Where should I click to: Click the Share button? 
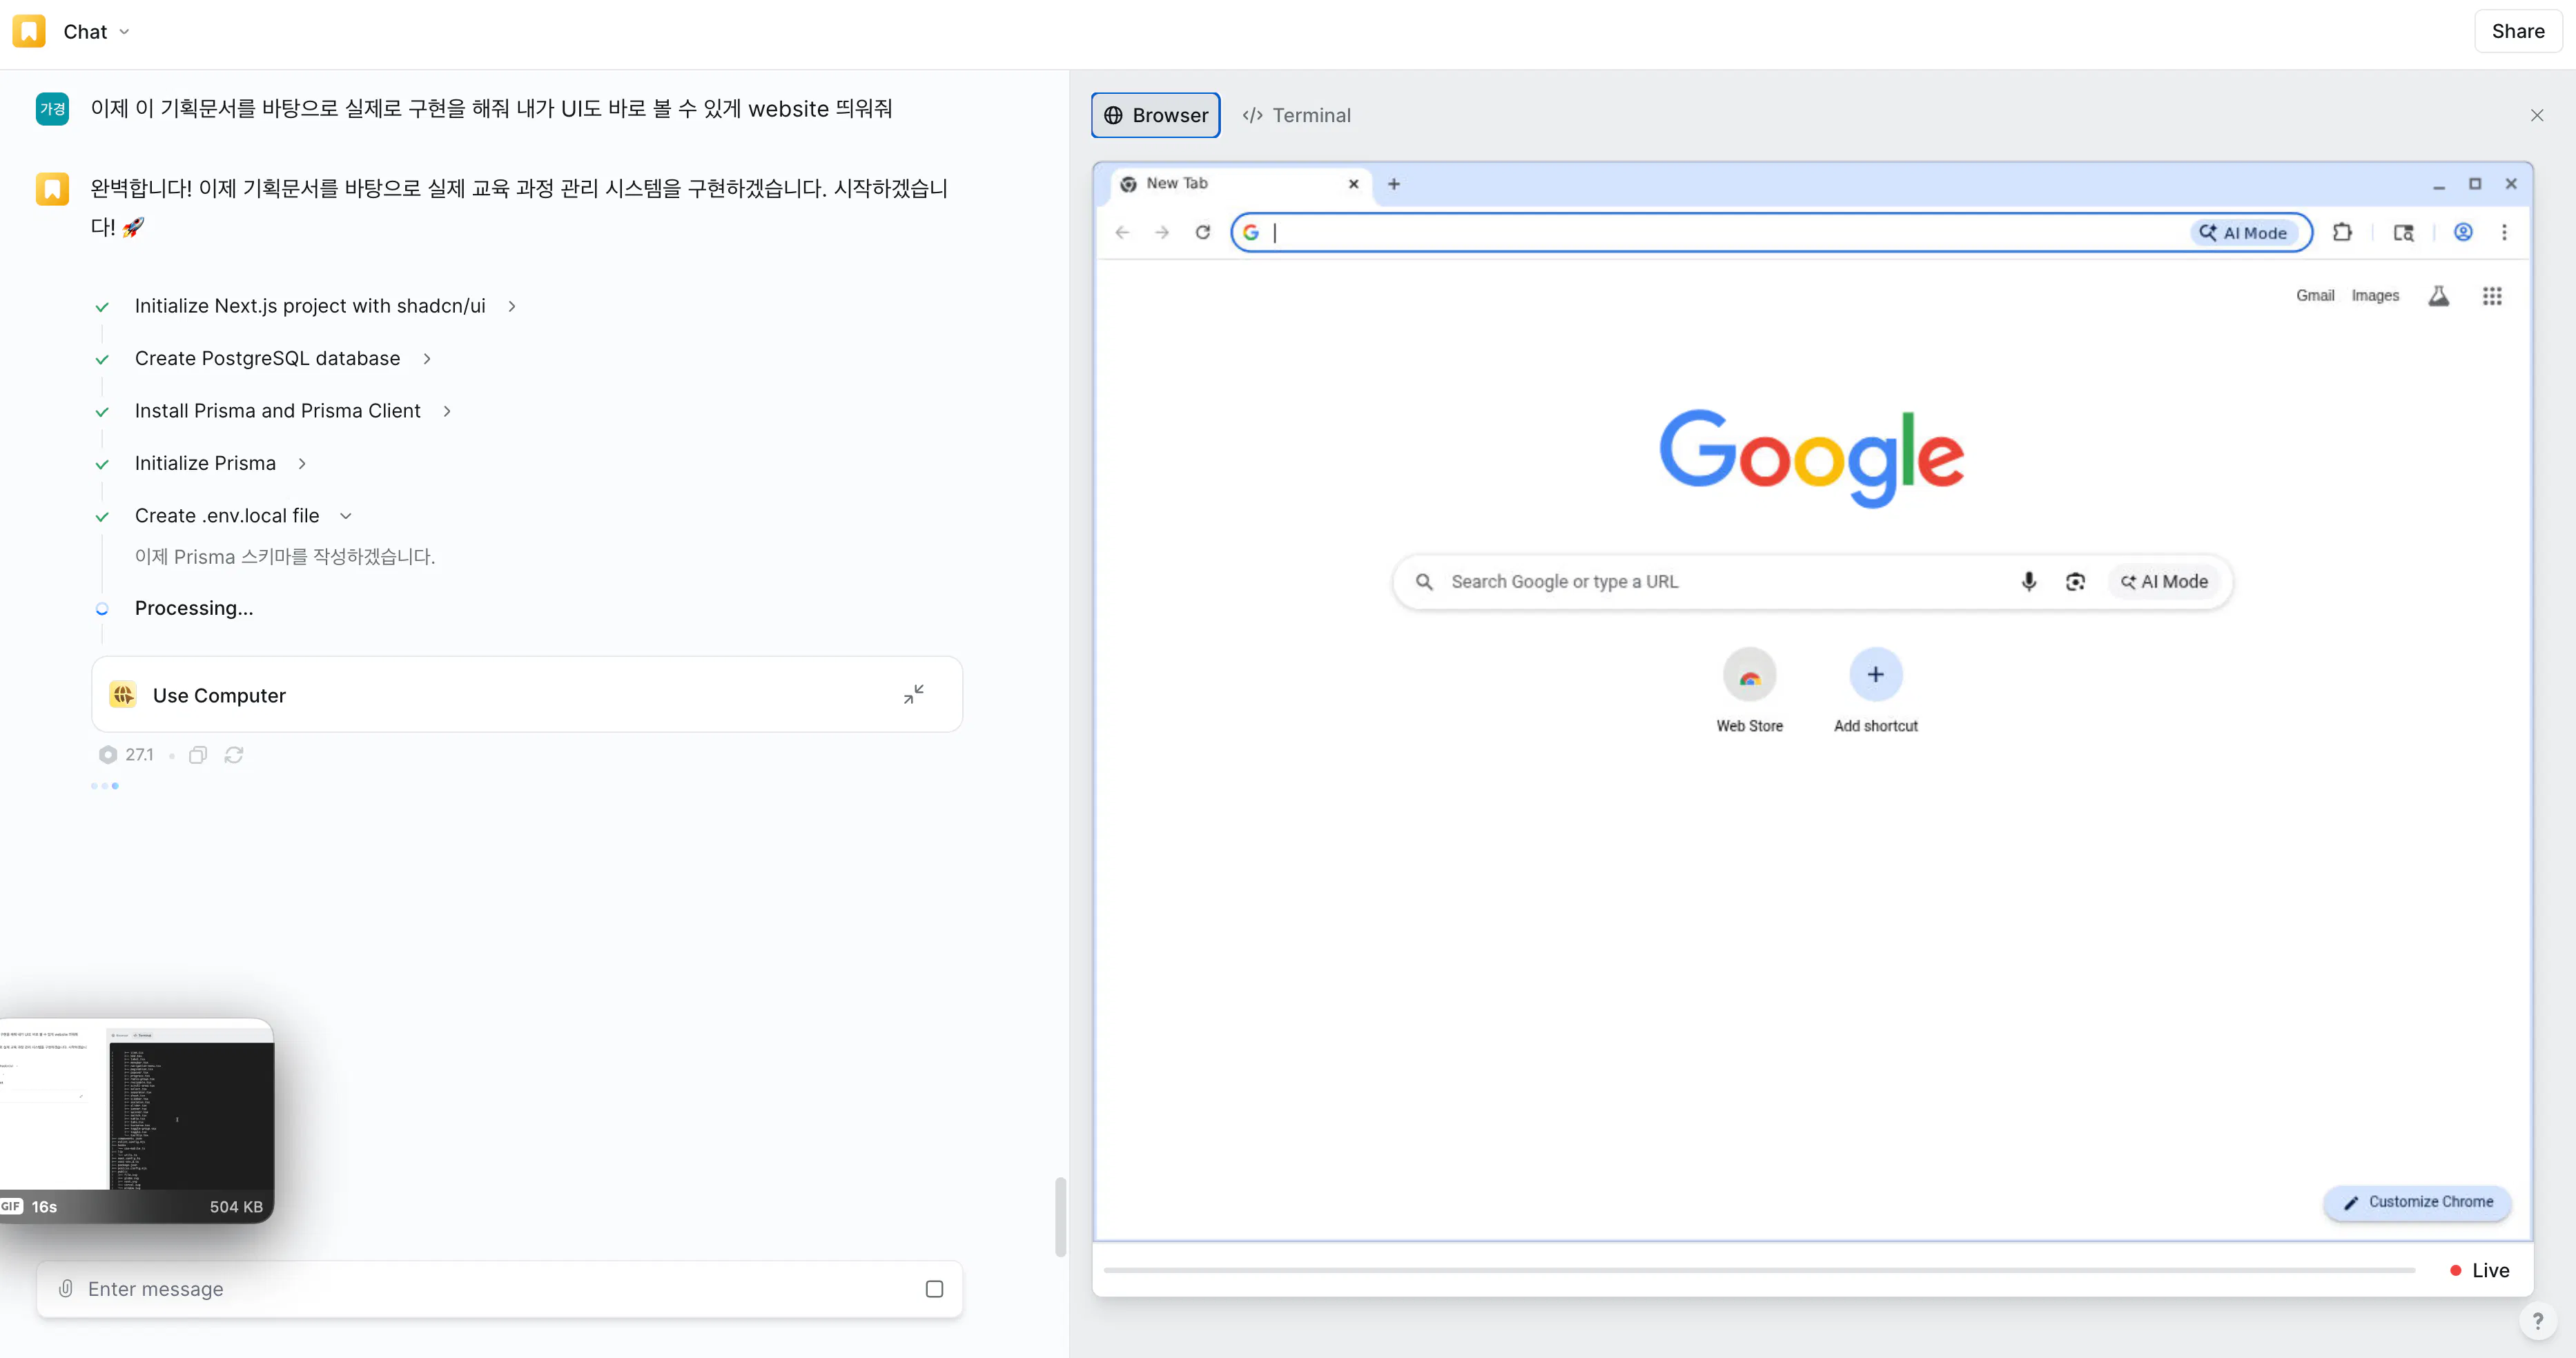2517,31
